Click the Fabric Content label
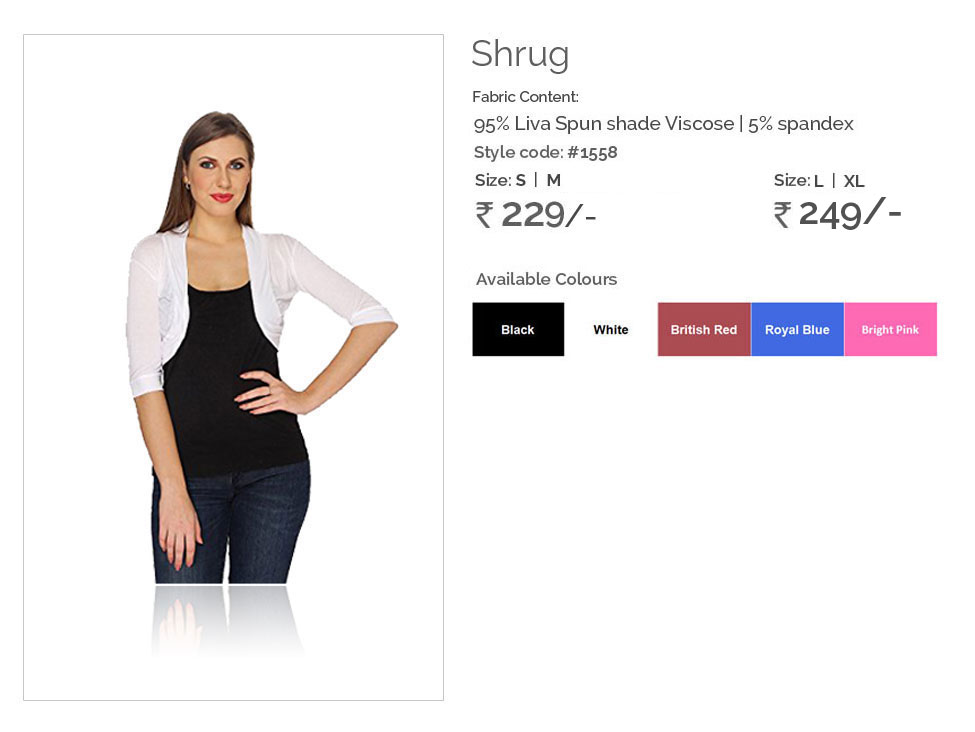Screen dimensions: 975x732 tap(525, 97)
